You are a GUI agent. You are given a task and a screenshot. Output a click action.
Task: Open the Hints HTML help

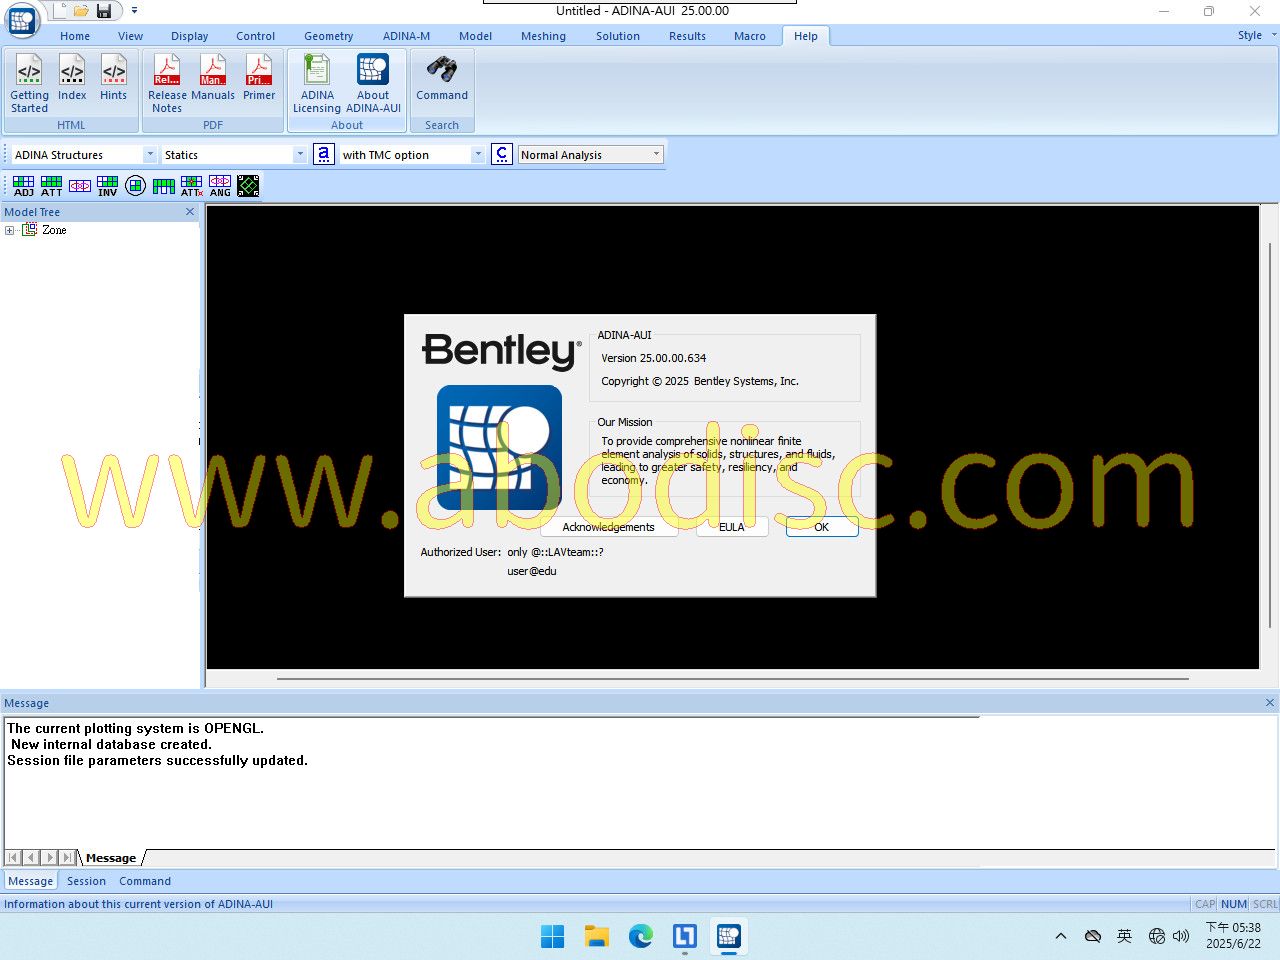(114, 78)
